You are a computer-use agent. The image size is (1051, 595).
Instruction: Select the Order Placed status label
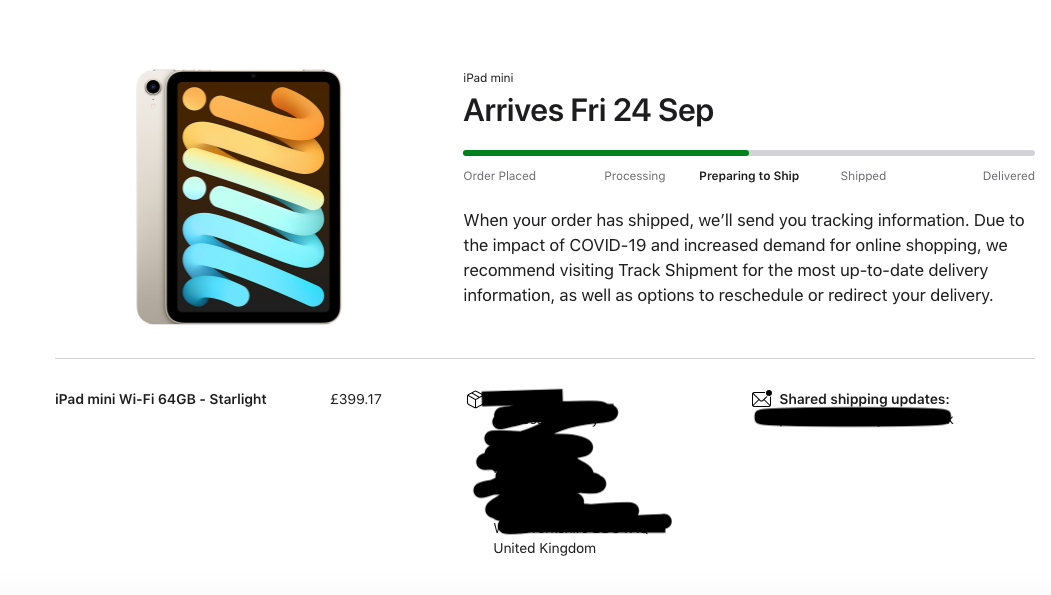point(499,176)
